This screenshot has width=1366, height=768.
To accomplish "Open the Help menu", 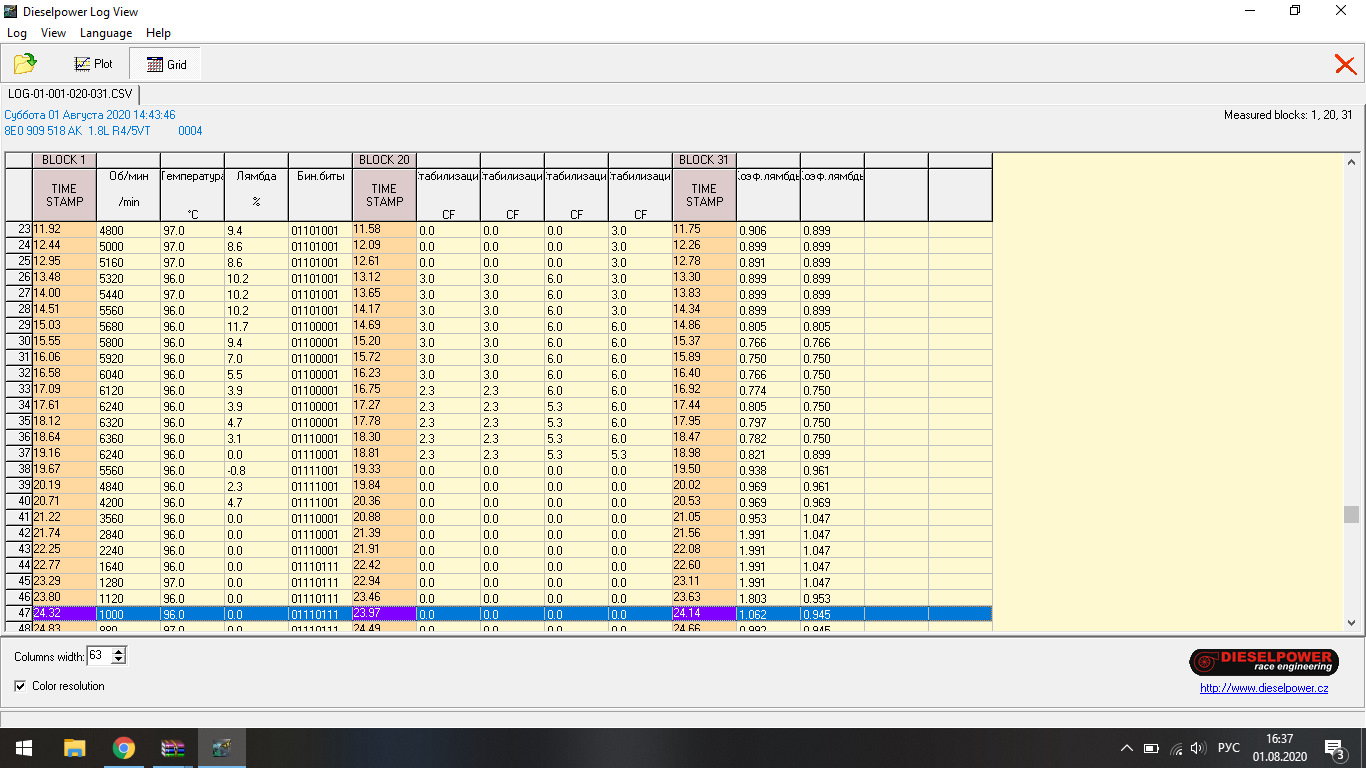I will click(158, 33).
